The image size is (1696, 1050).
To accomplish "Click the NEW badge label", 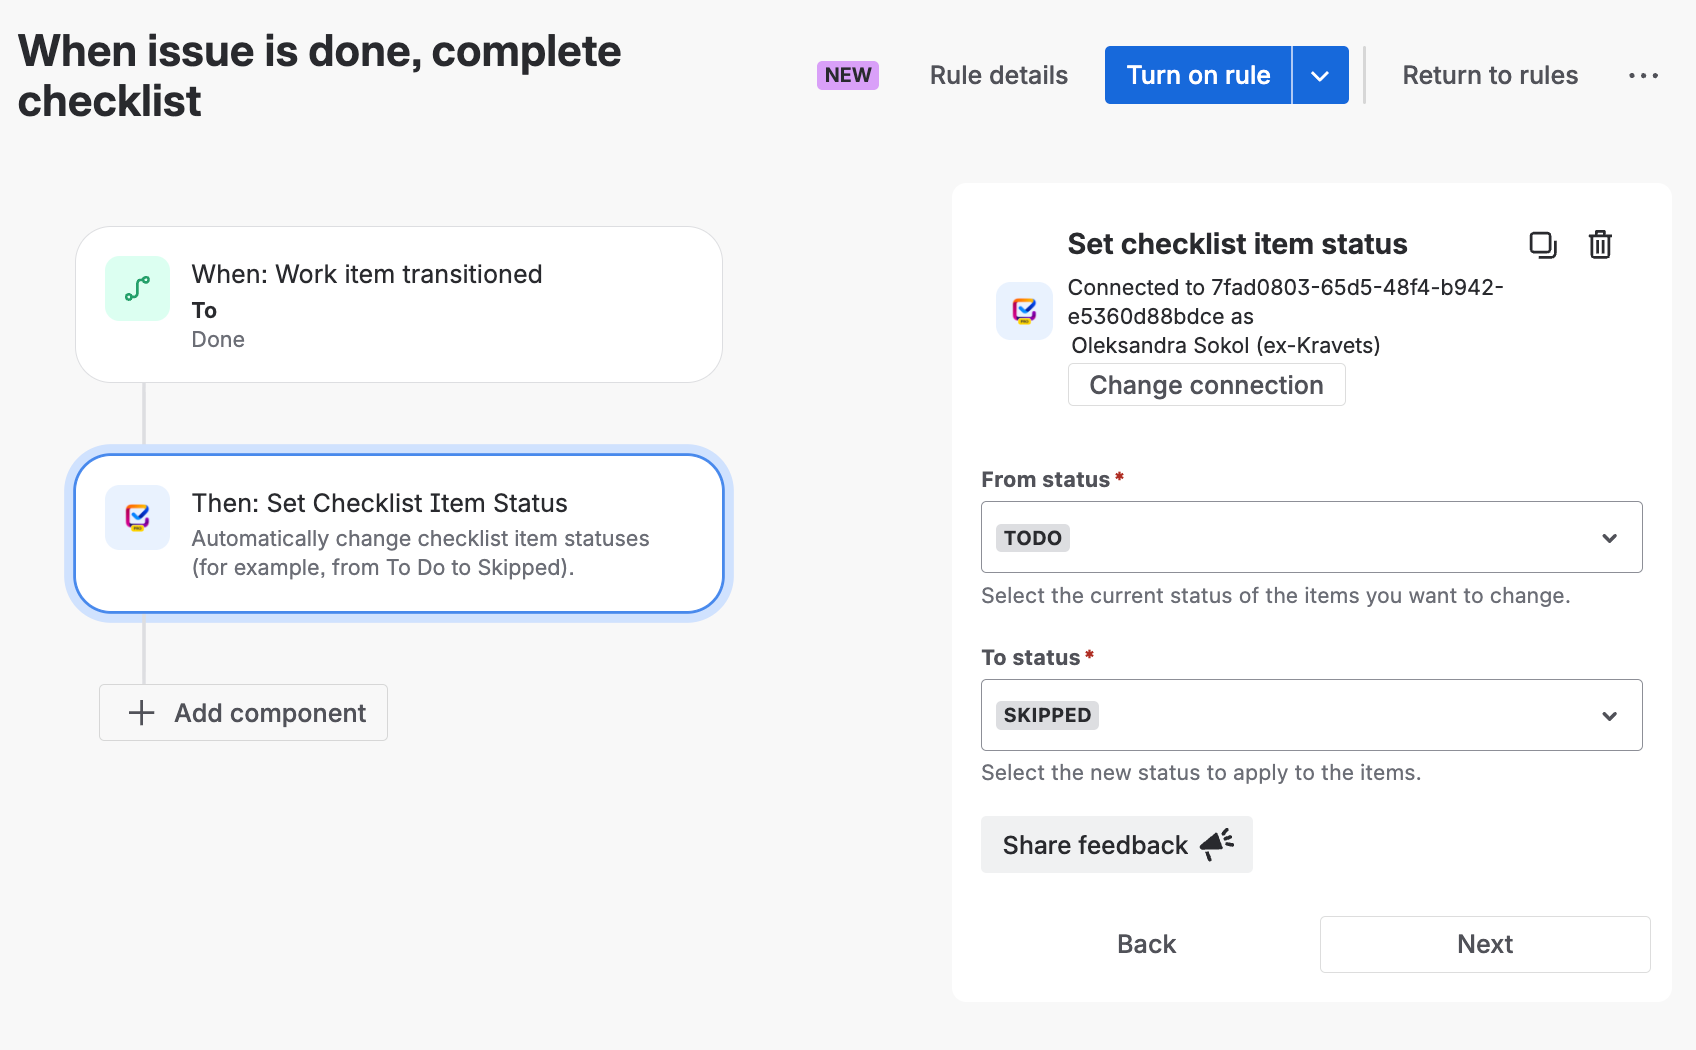I will (848, 75).
